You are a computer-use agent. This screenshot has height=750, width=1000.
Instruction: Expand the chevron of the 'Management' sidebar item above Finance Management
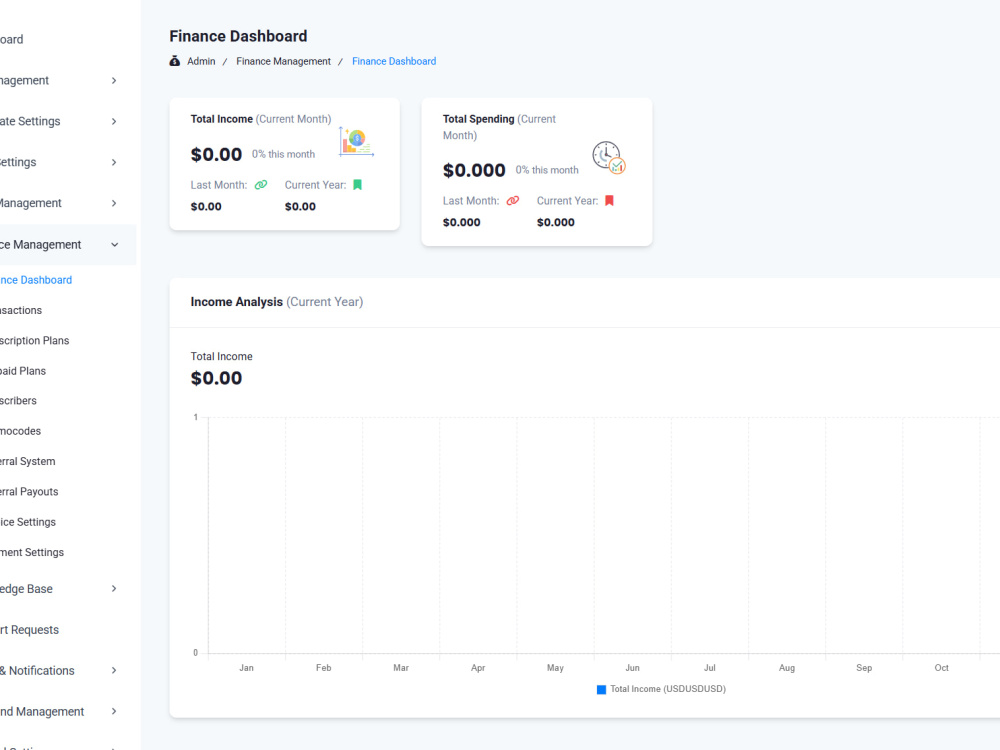[x=114, y=203]
